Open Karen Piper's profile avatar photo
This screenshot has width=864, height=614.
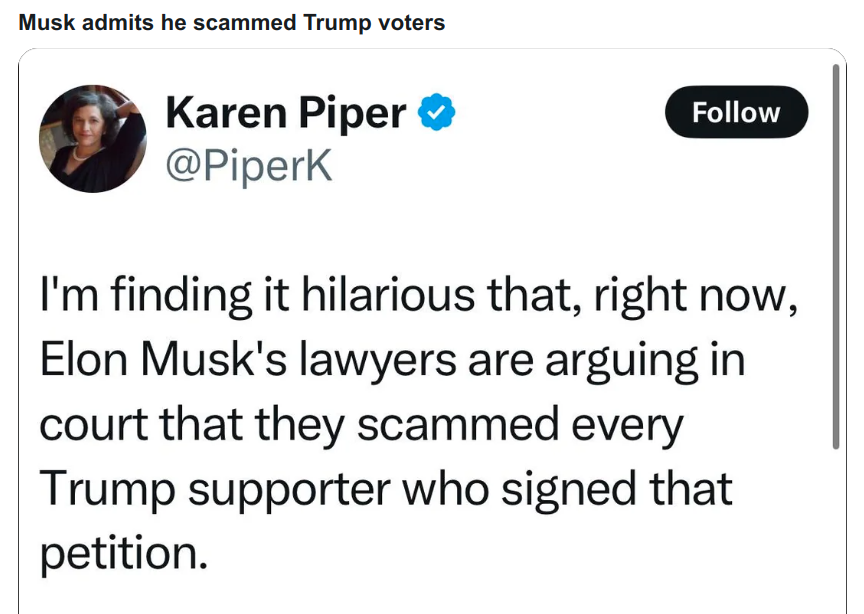click(93, 138)
